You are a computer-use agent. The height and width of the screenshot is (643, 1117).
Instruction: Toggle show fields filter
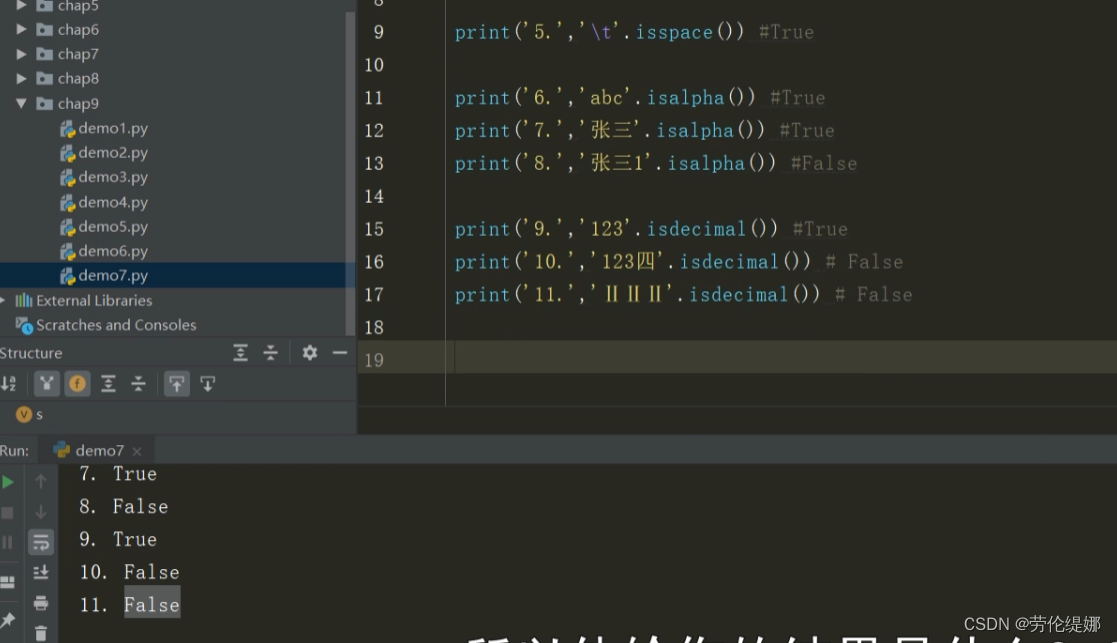[x=77, y=385]
